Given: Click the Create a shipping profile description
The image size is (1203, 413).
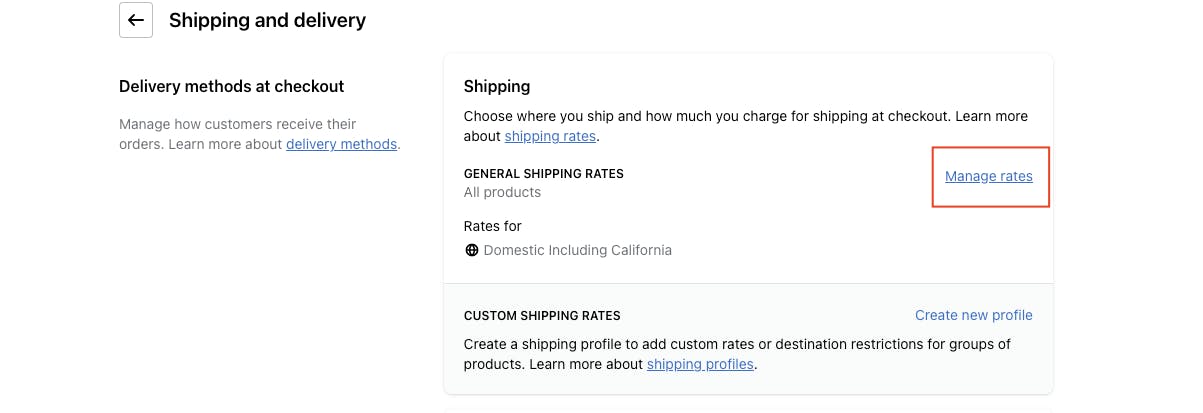Looking at the screenshot, I should 737,354.
